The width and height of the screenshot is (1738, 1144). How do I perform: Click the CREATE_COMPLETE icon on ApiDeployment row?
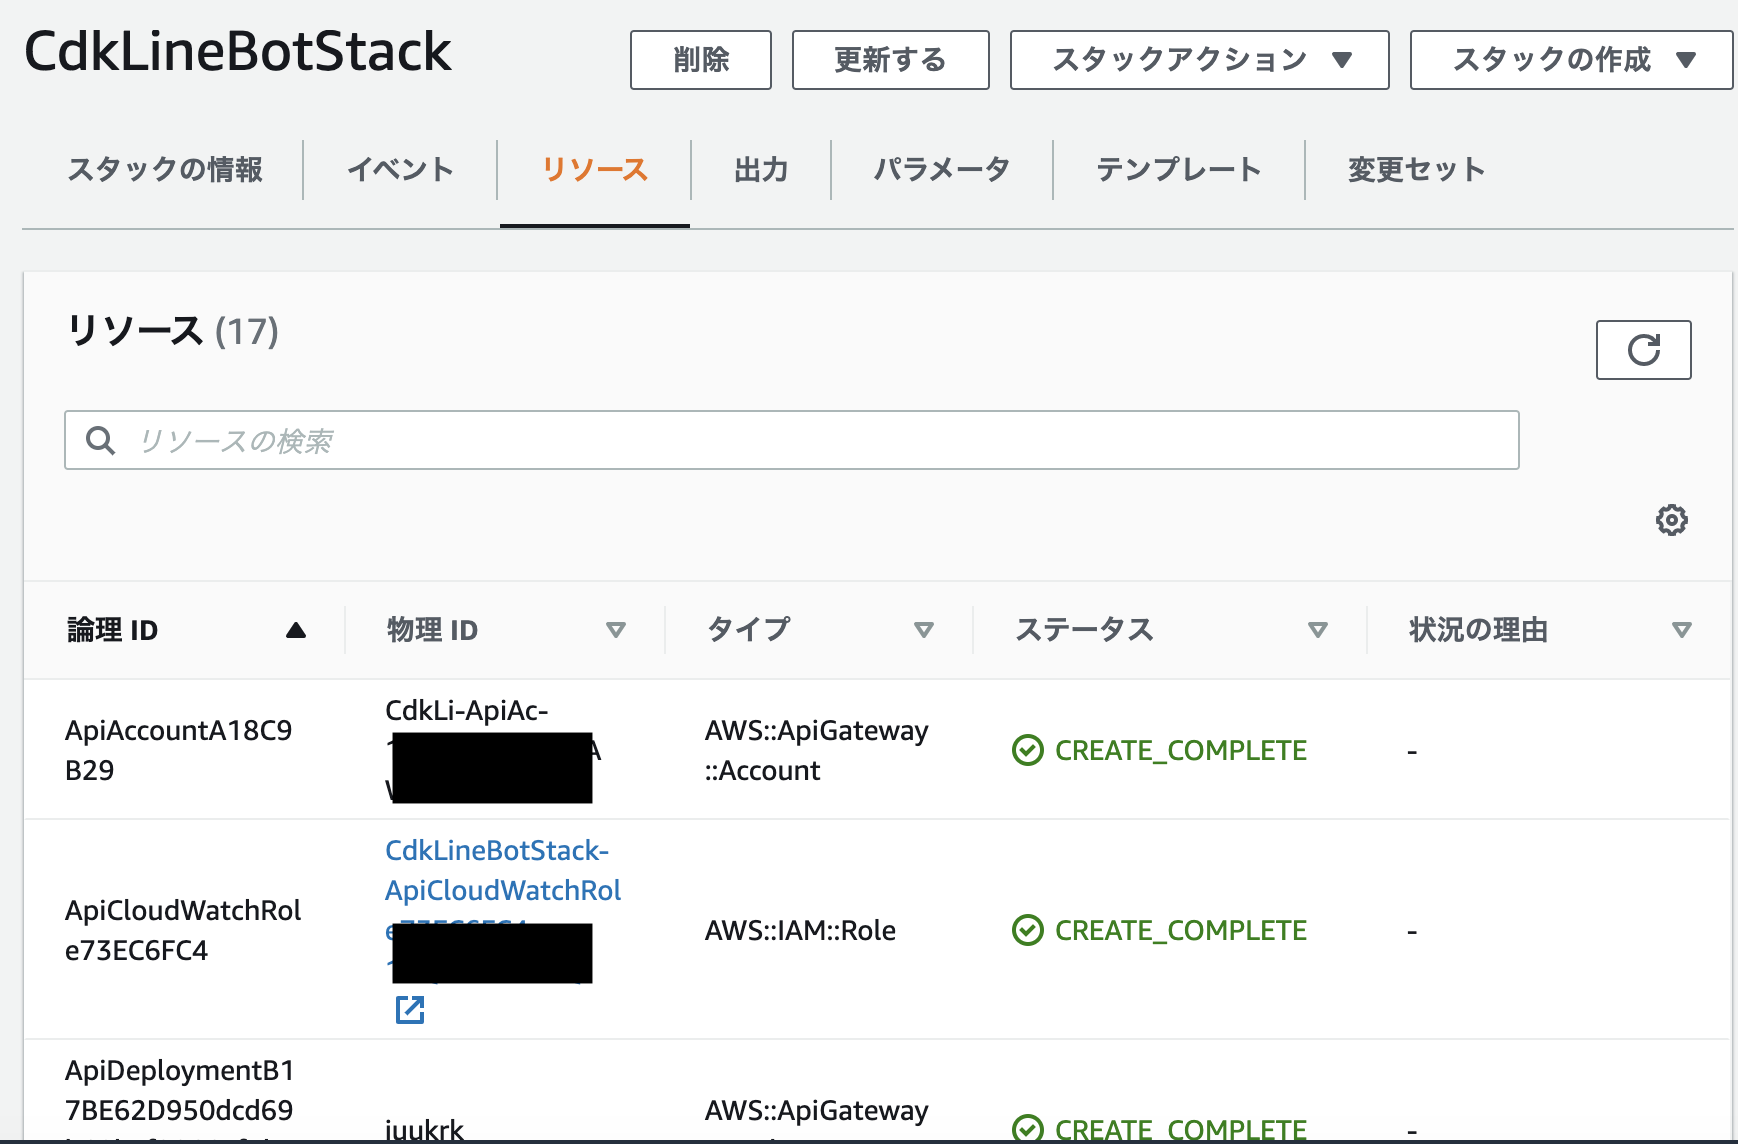tap(1028, 1127)
